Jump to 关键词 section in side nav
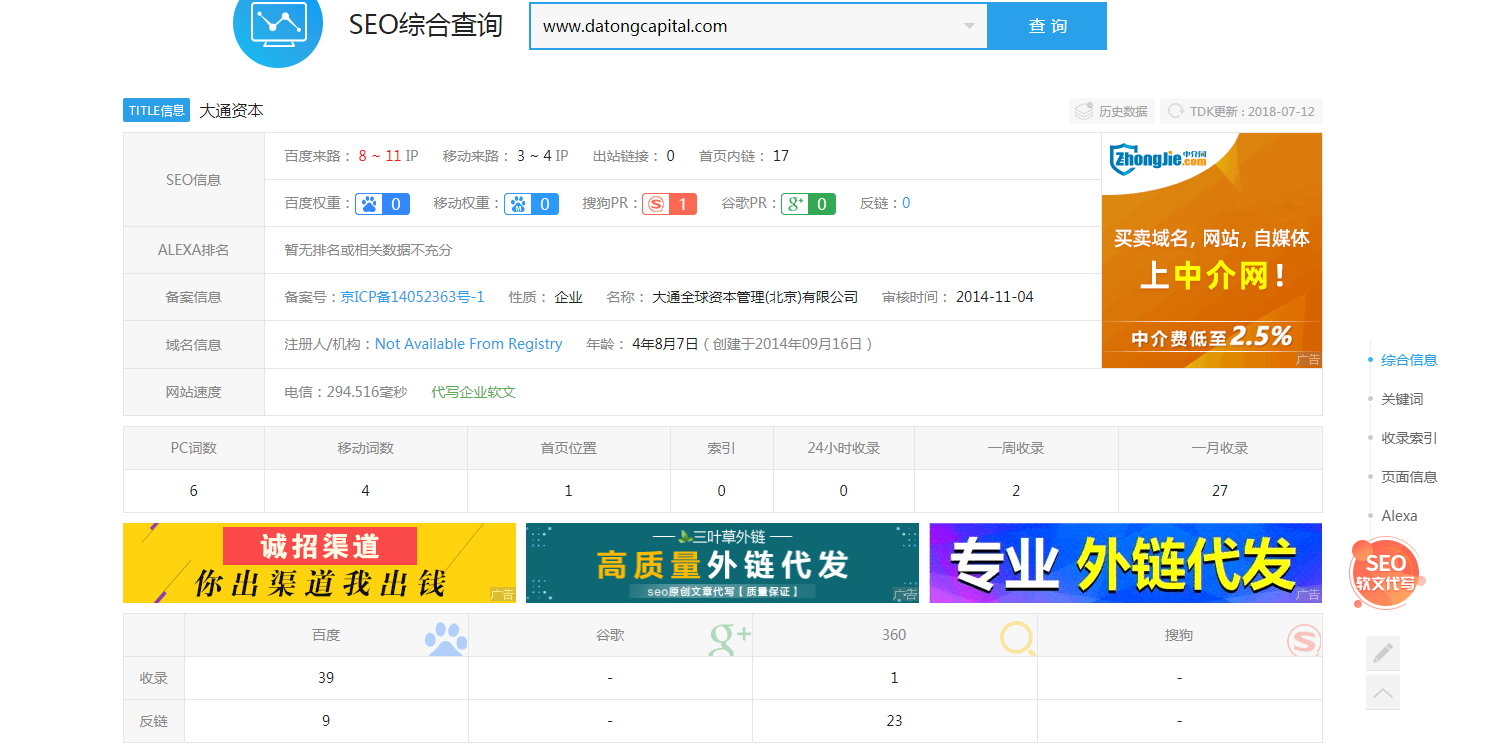1494x755 pixels. [1402, 399]
